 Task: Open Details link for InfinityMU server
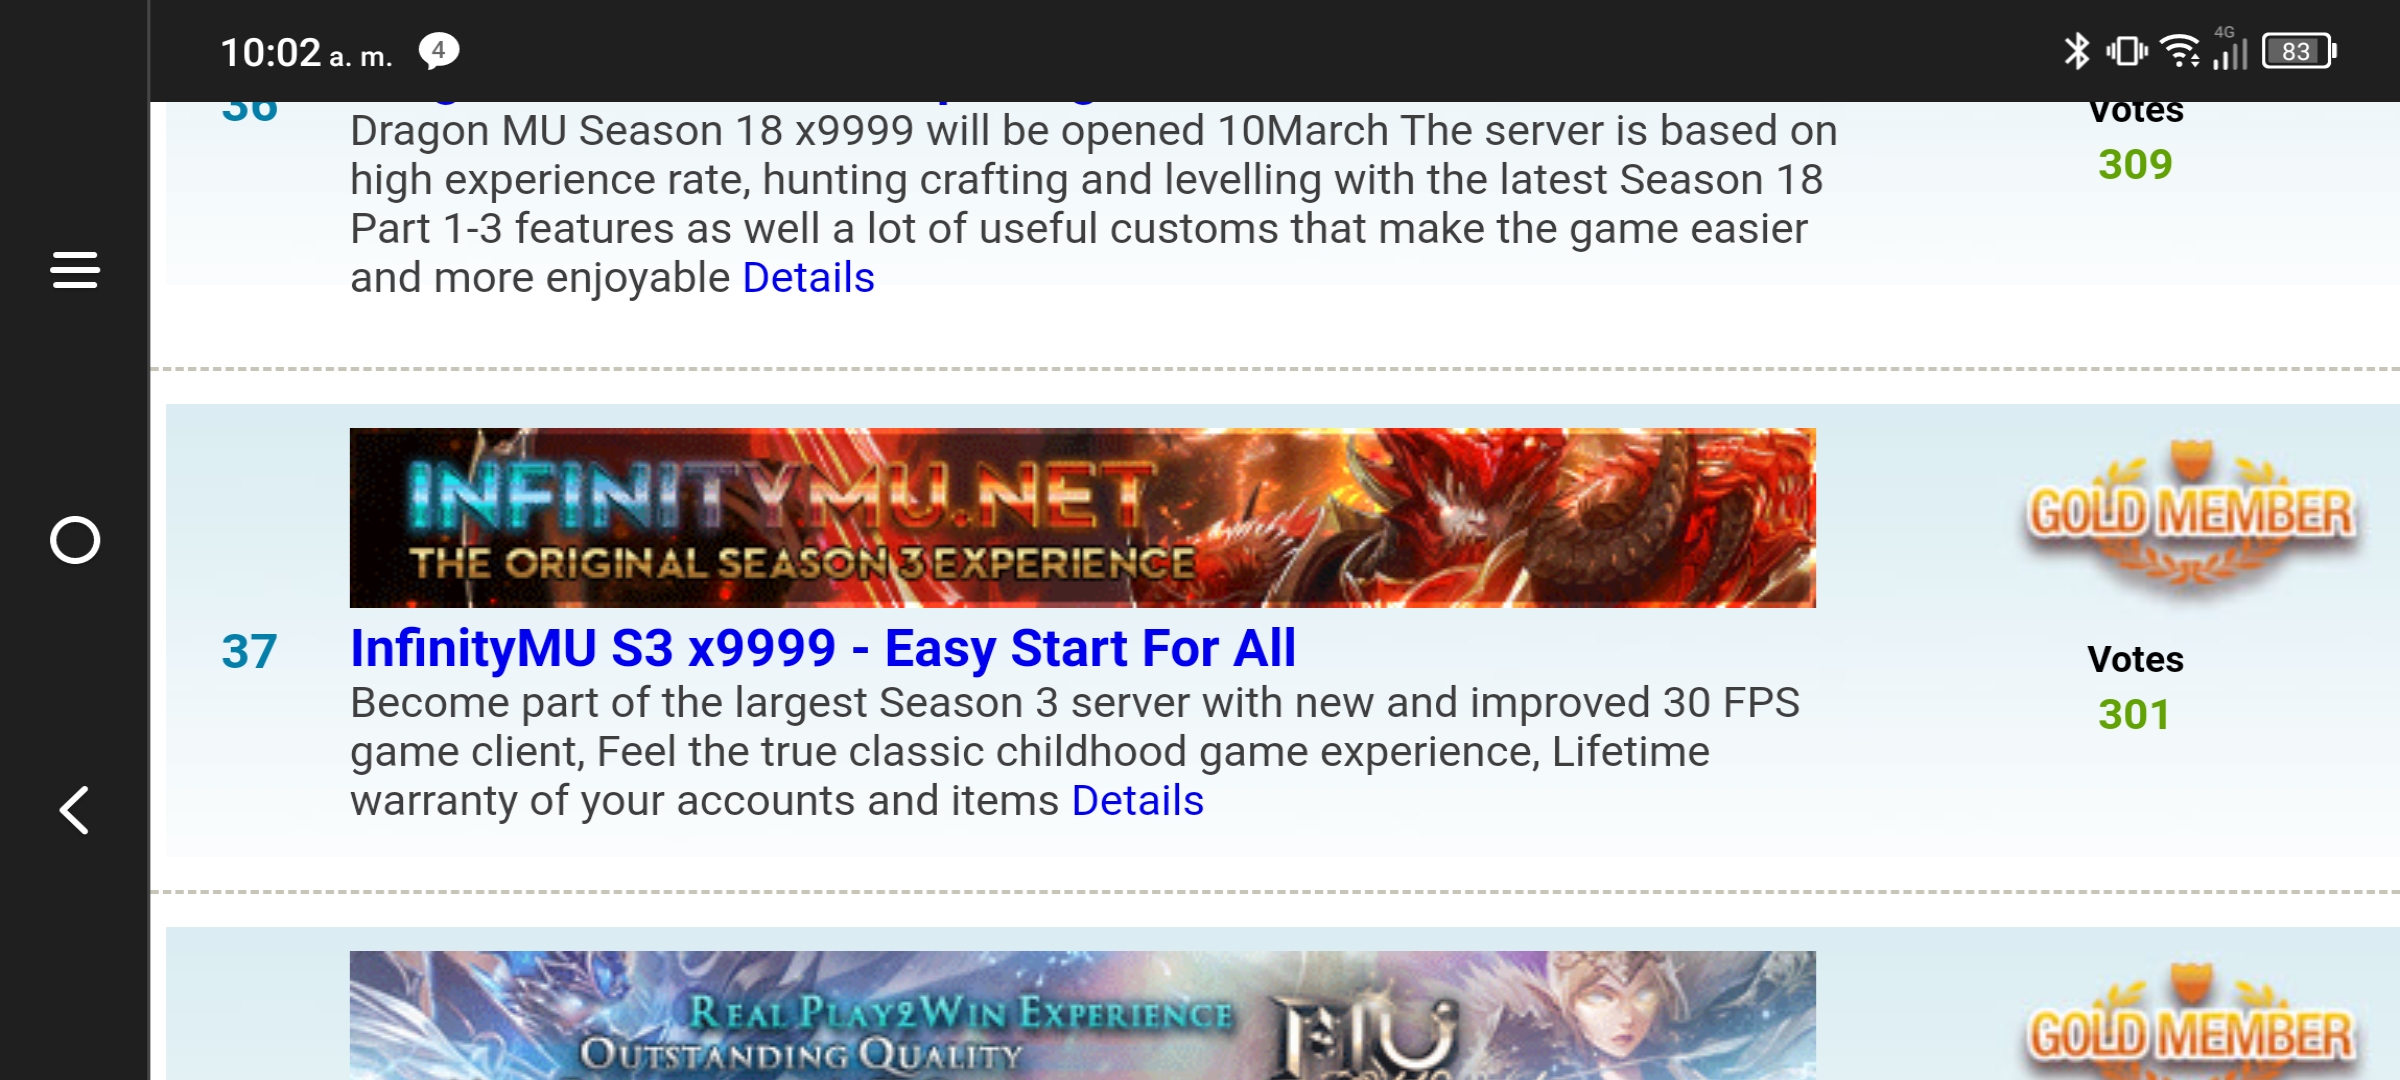[x=1137, y=801]
